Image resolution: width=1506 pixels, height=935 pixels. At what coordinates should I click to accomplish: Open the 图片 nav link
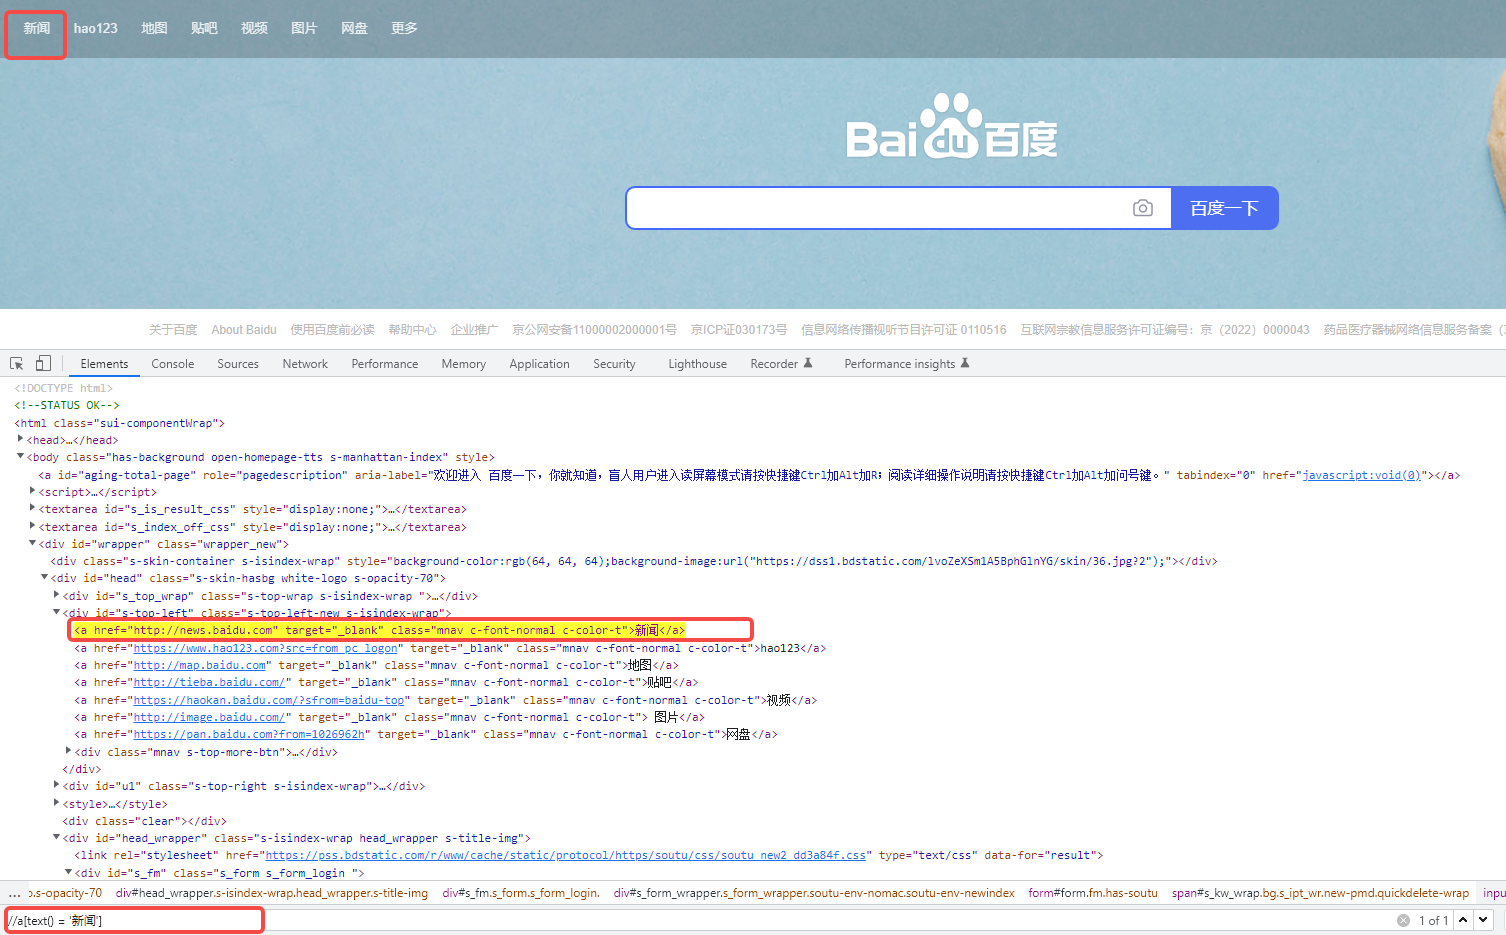[304, 28]
